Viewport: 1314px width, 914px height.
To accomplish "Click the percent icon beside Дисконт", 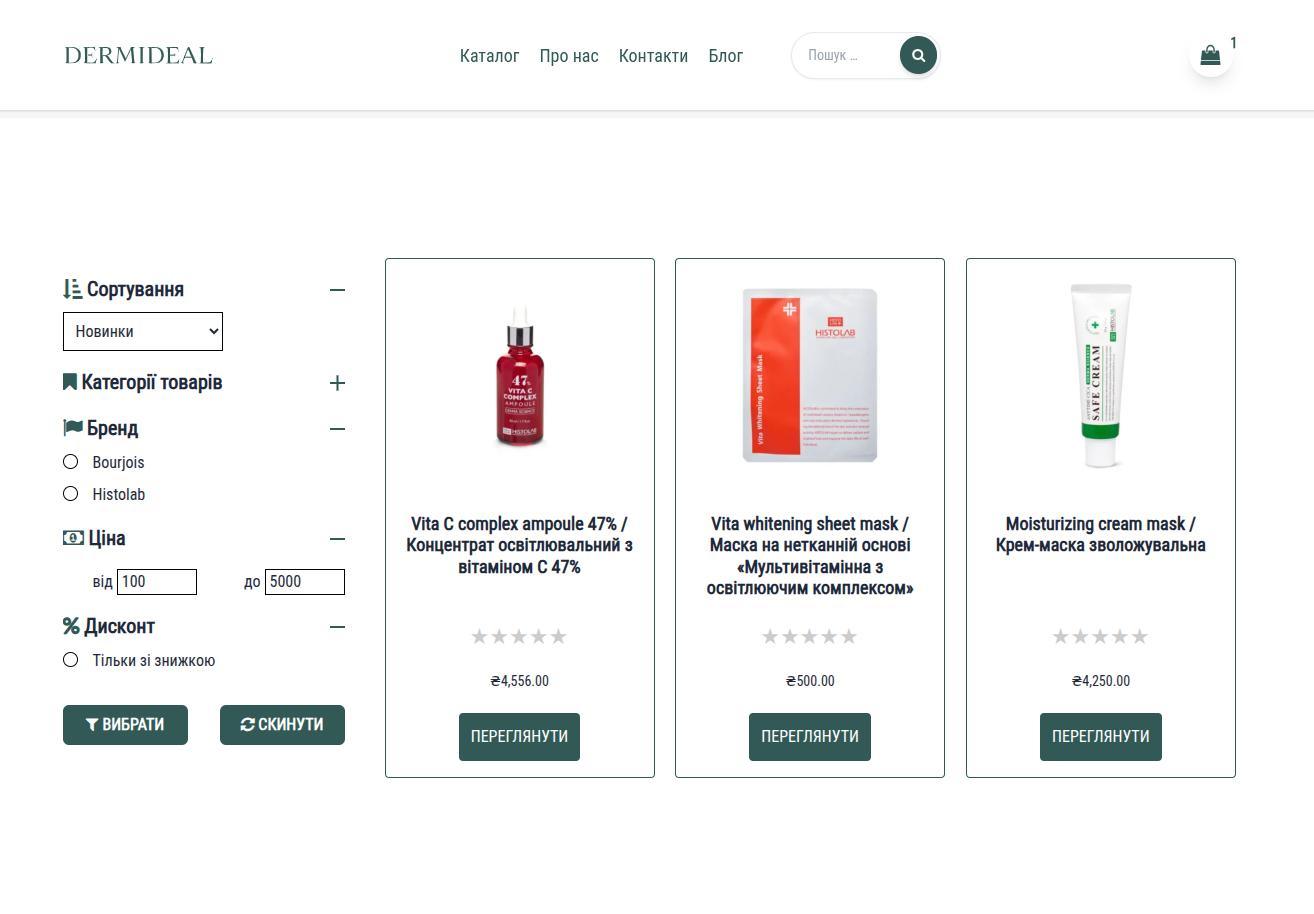I will [x=69, y=625].
